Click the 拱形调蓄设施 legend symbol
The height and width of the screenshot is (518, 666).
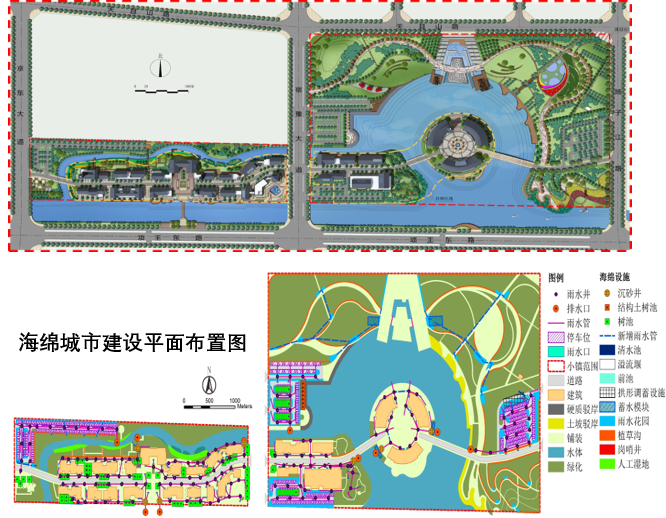[x=606, y=395]
